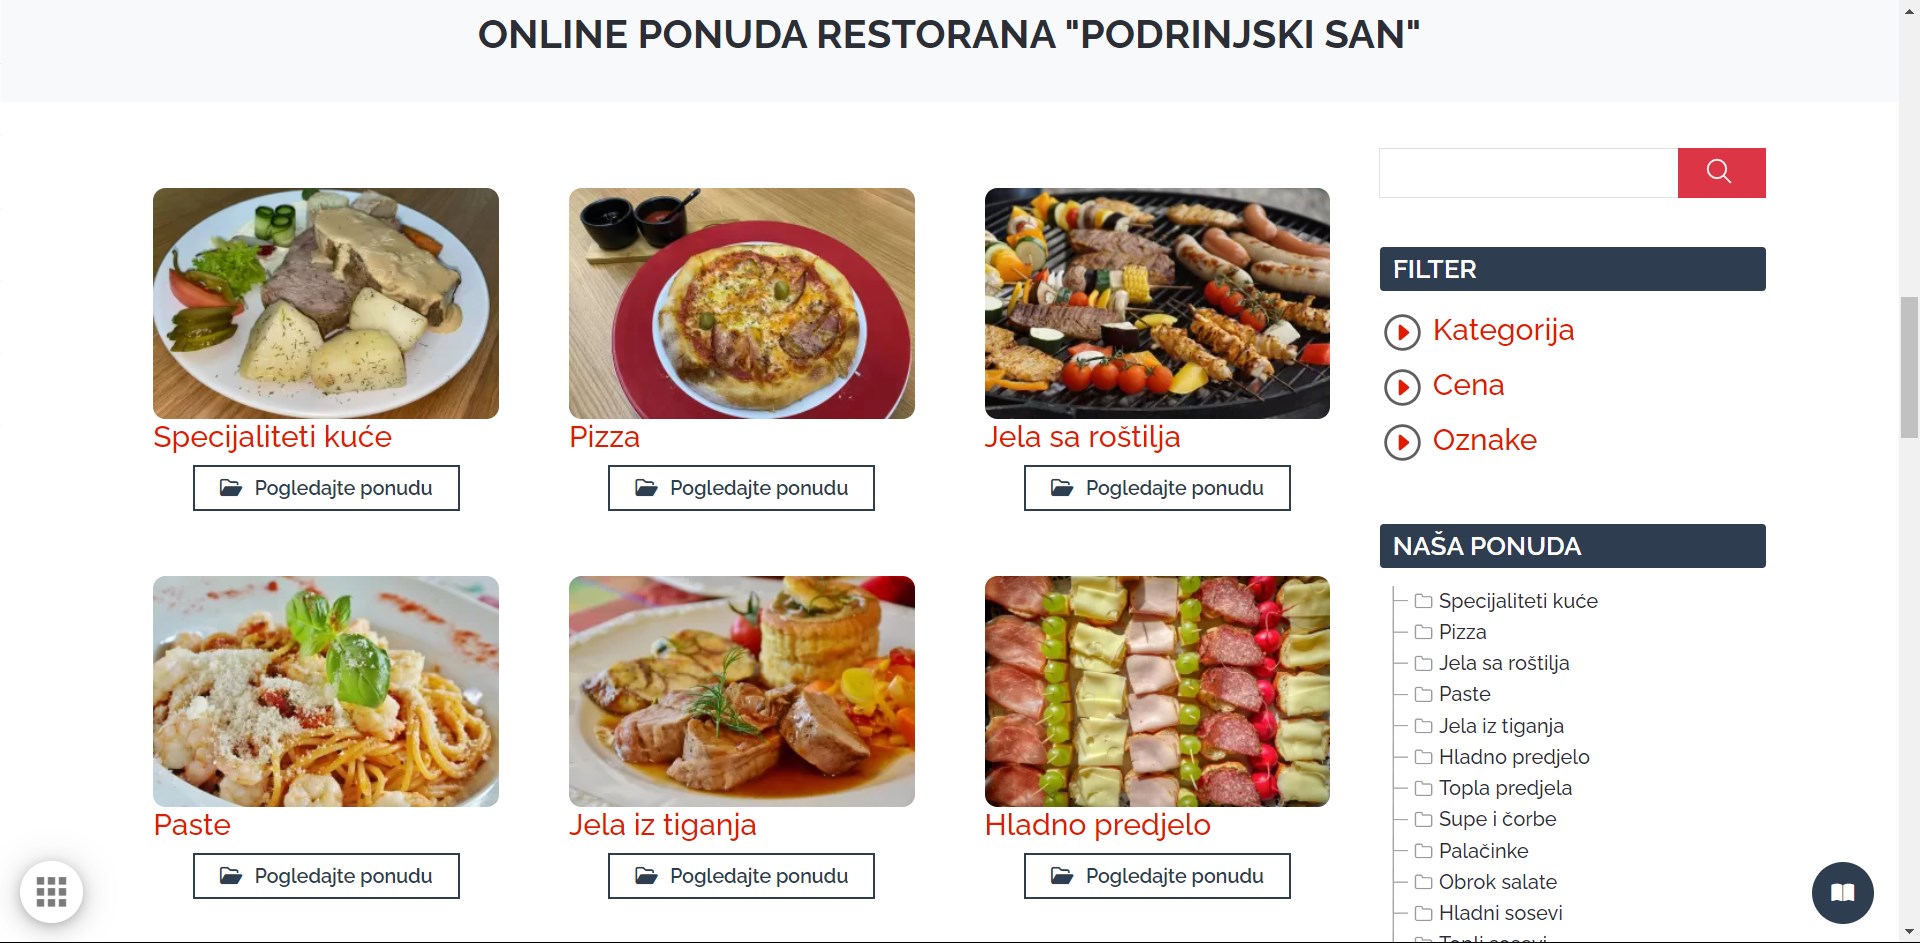The height and width of the screenshot is (943, 1920).
Task: Open the Paste category title link
Action: point(192,825)
